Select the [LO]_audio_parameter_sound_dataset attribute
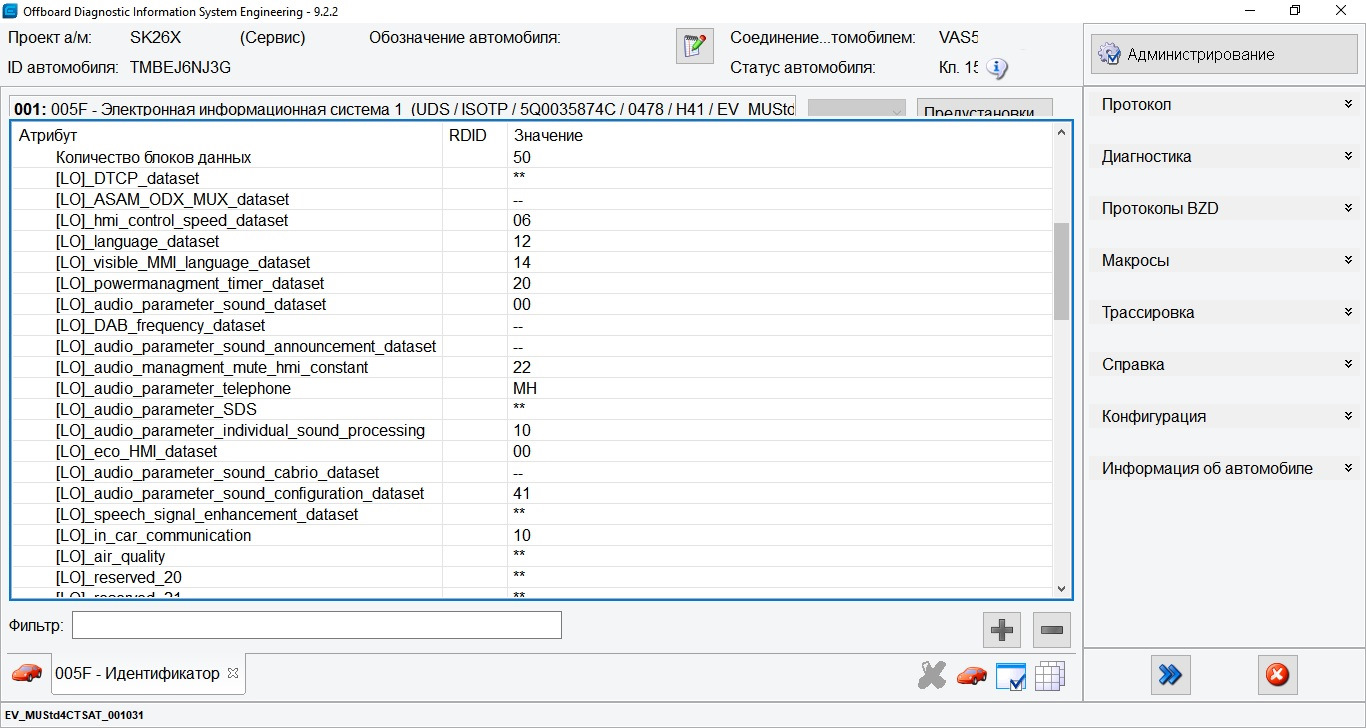Image resolution: width=1366 pixels, height=728 pixels. click(x=191, y=304)
